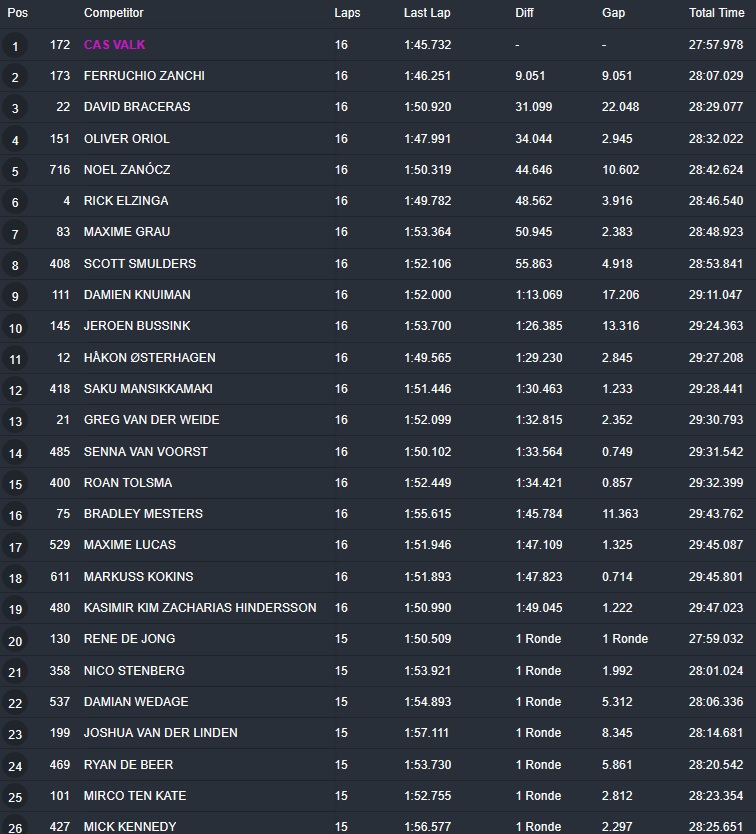The width and height of the screenshot is (756, 834).
Task: Sort by the Gap column header
Action: pyautogui.click(x=614, y=13)
